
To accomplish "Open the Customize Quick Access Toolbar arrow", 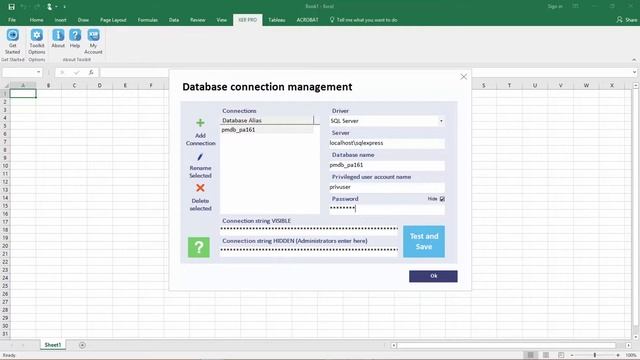I will point(64,7).
